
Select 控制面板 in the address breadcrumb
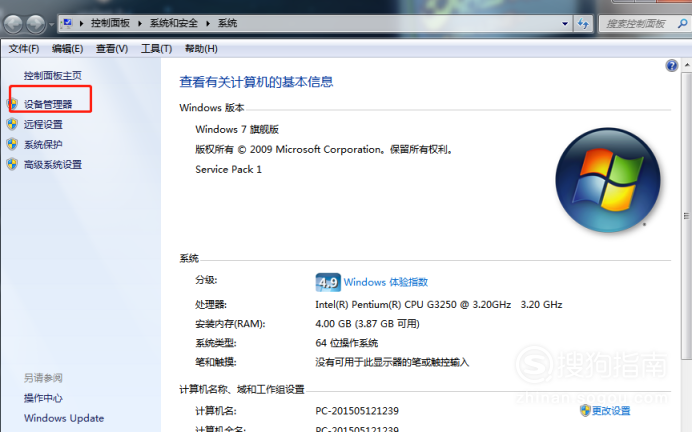tap(110, 23)
